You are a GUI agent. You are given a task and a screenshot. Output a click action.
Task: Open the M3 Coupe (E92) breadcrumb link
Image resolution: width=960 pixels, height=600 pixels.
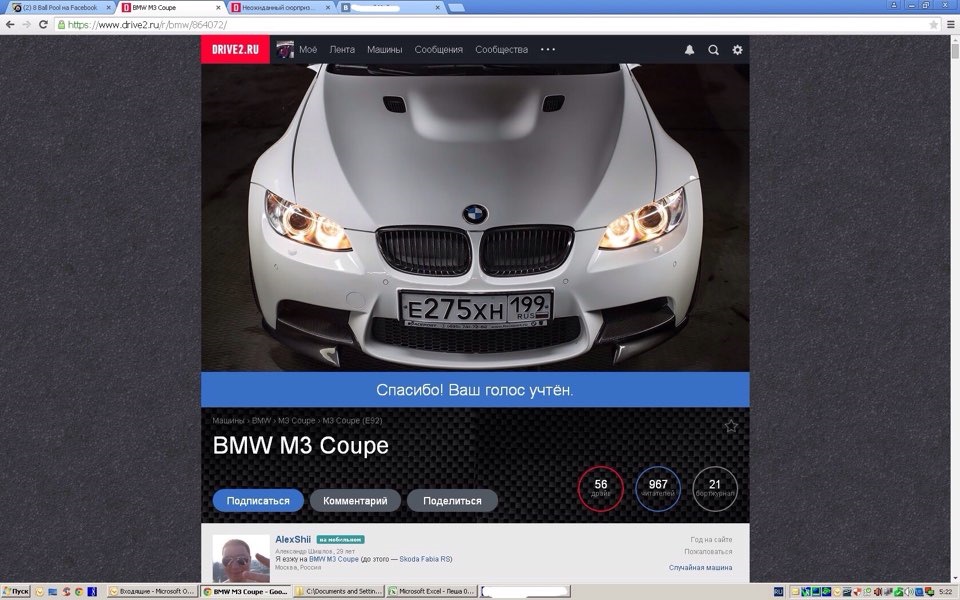coord(352,421)
